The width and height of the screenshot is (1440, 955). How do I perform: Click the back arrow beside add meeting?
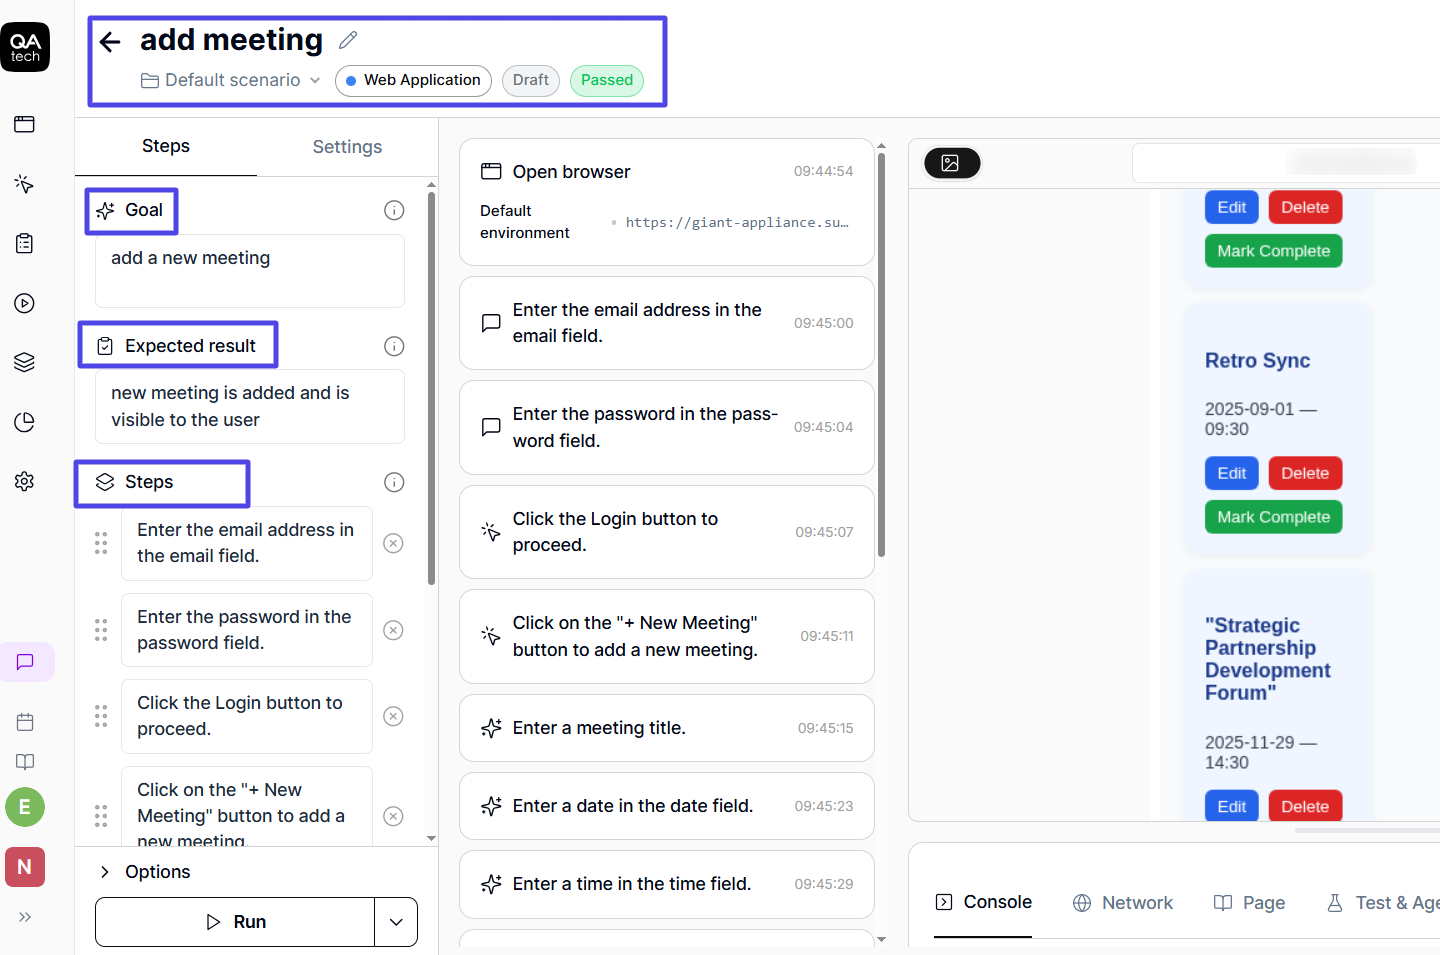point(110,42)
